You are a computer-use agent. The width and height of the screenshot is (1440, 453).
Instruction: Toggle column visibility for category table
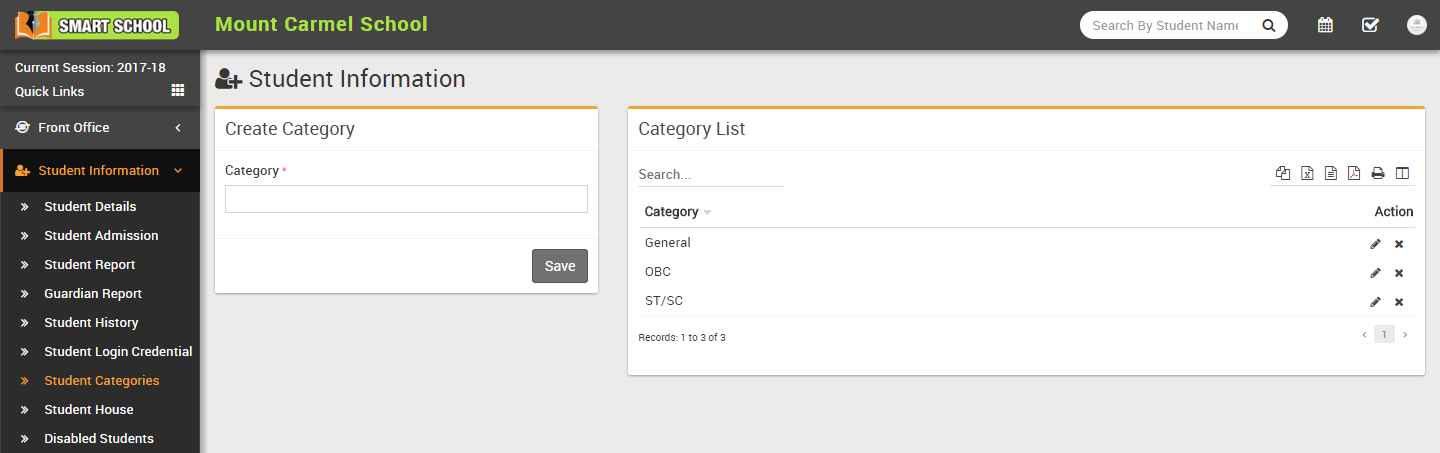coord(1402,174)
